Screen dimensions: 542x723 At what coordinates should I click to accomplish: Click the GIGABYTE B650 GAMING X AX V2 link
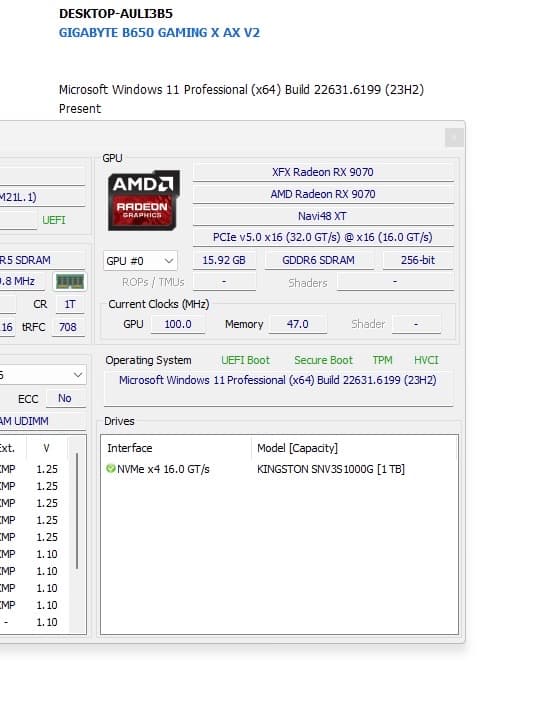pyautogui.click(x=159, y=33)
